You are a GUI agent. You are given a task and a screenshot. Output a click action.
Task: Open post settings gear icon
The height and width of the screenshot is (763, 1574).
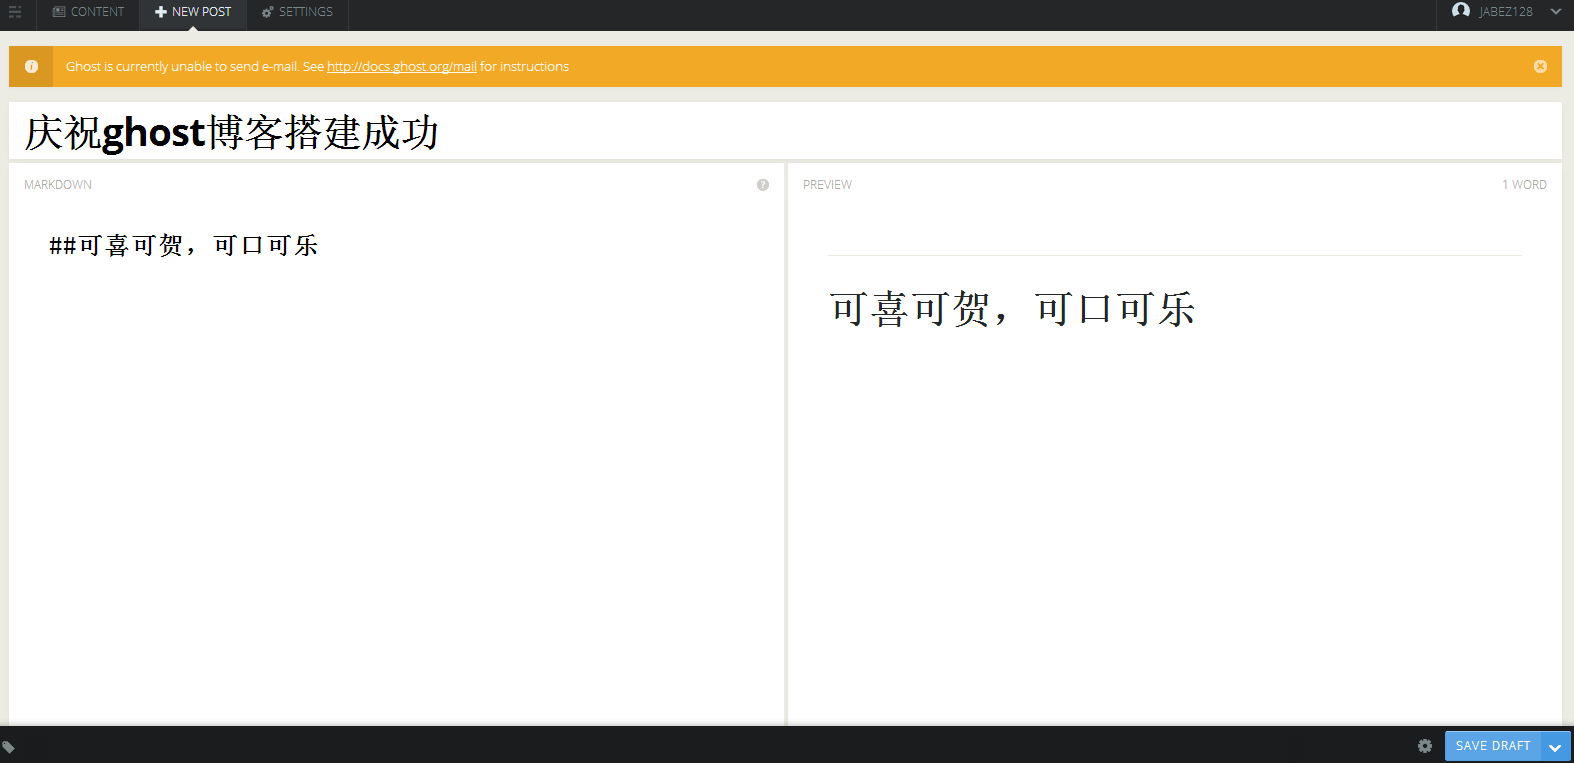(1425, 746)
